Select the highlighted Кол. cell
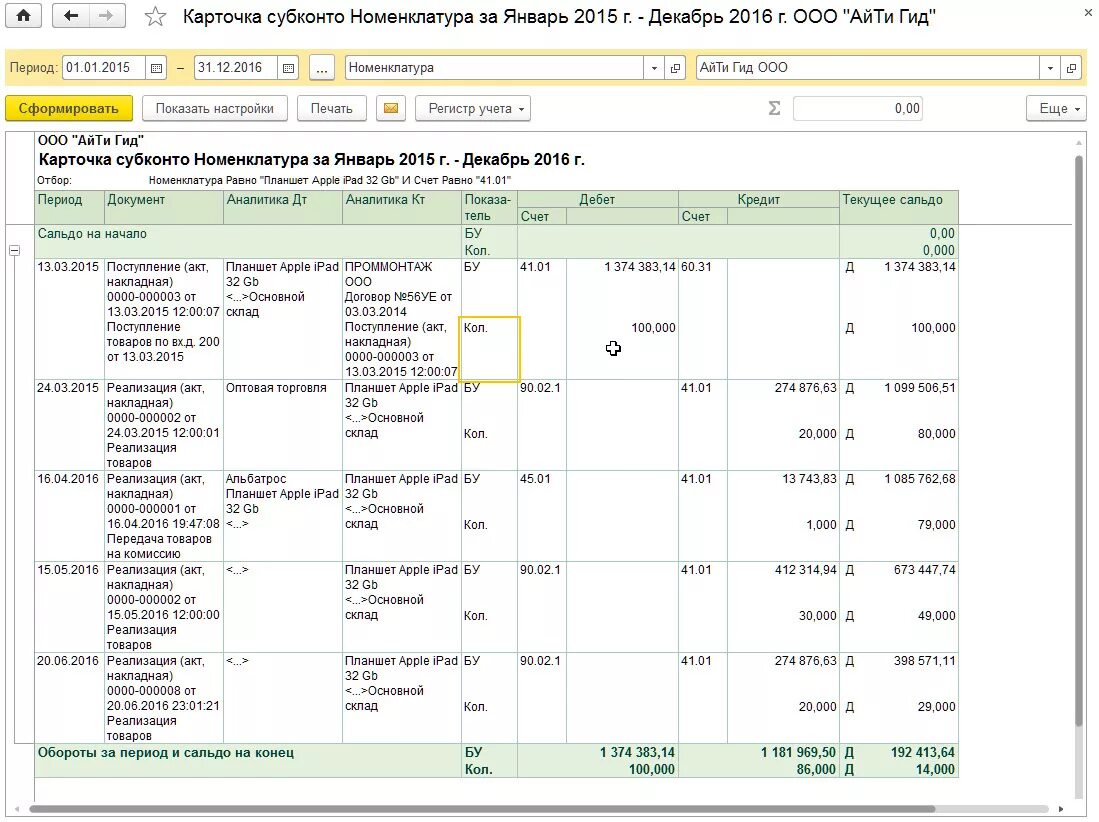 (489, 349)
